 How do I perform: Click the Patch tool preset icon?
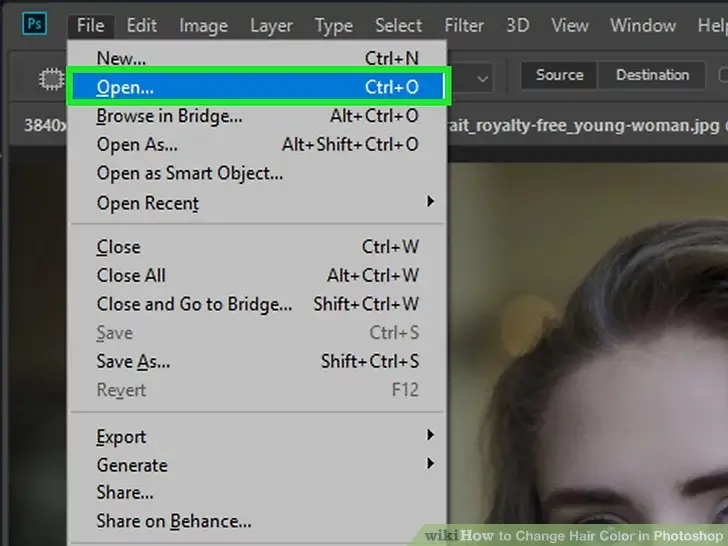click(50, 79)
